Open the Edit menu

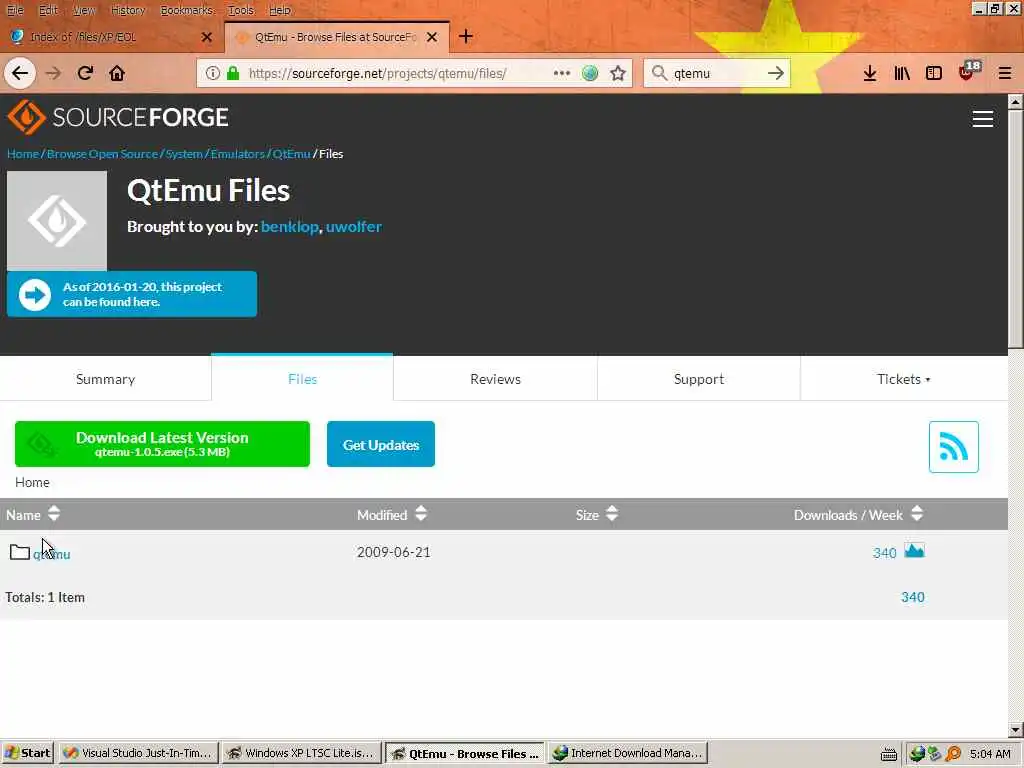48,10
